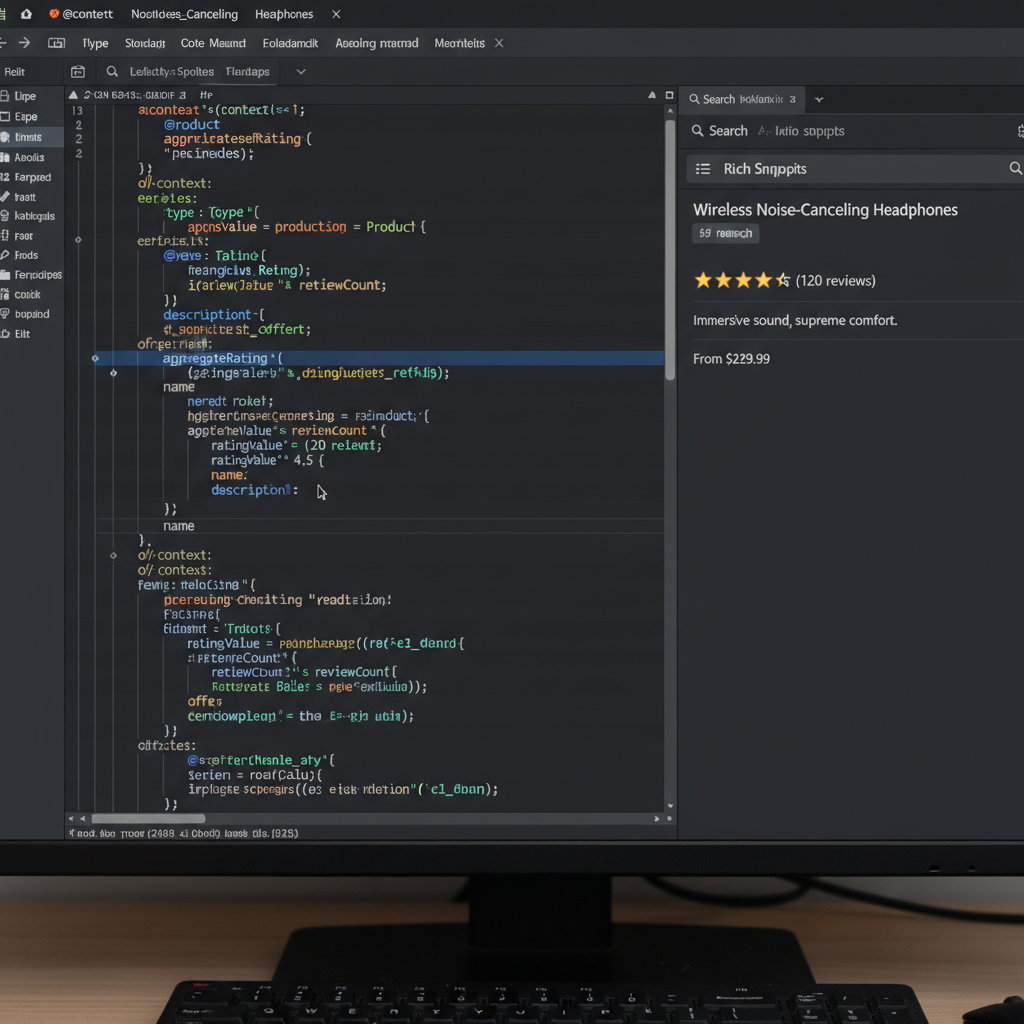Open the filter dropdown at the right of the Search field
The height and width of the screenshot is (1024, 1024).
click(x=1017, y=130)
